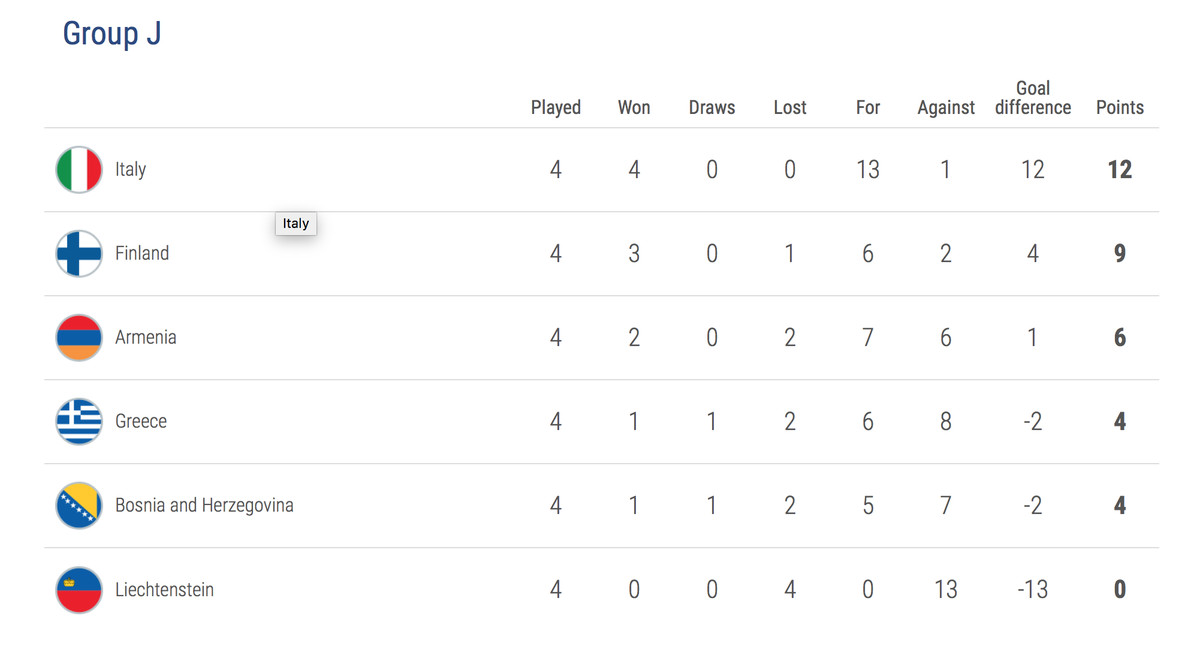The image size is (1200, 667).
Task: Click the Liechtenstein flag icon
Action: [79, 590]
